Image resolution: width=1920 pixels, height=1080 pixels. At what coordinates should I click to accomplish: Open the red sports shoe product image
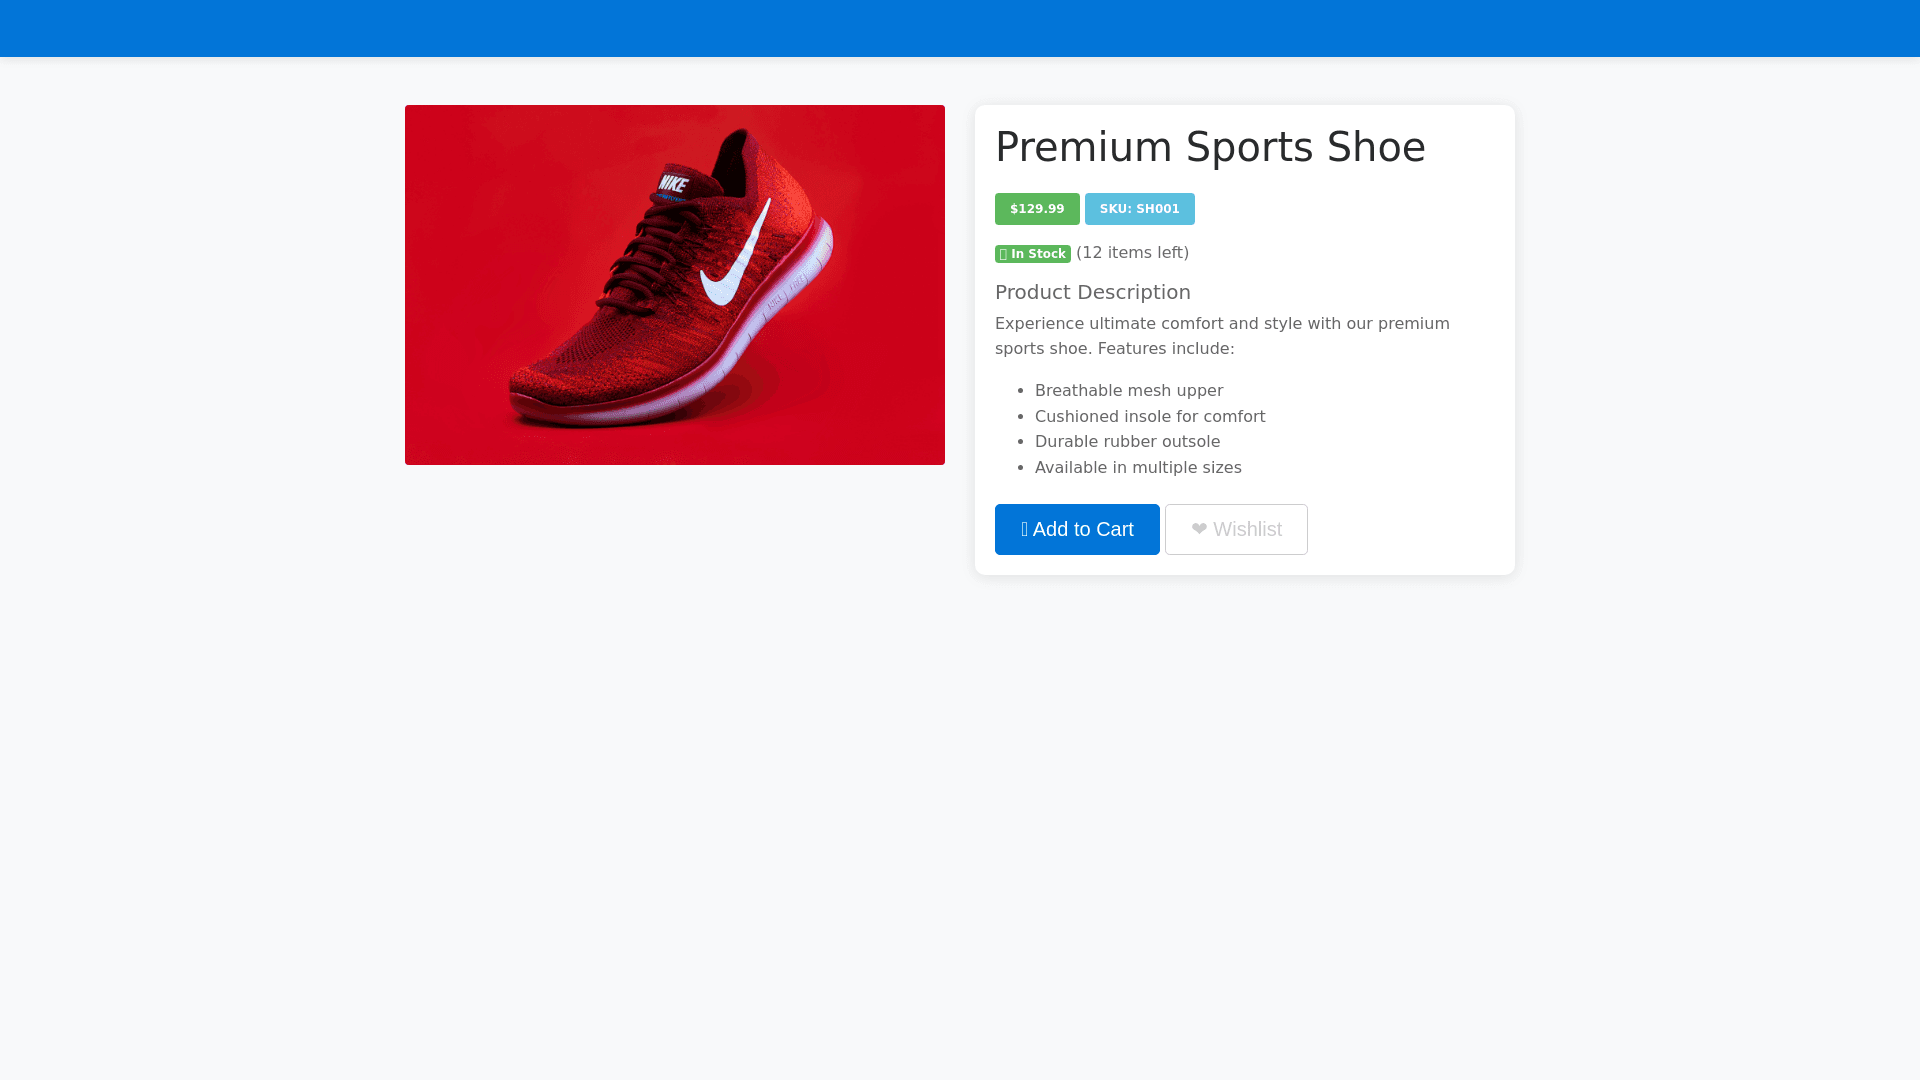(674, 284)
